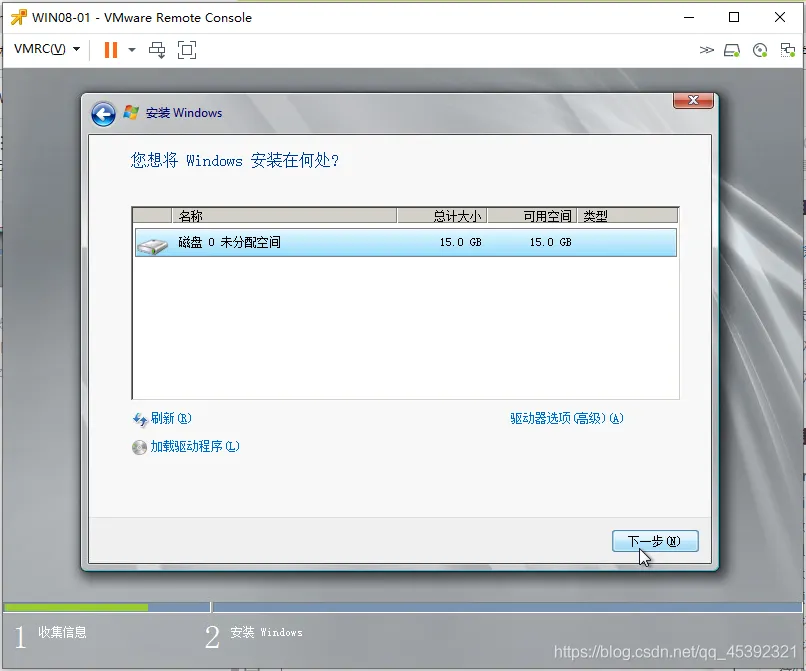This screenshot has width=806, height=671.
Task: Click the blue back arrow button
Action: point(103,114)
